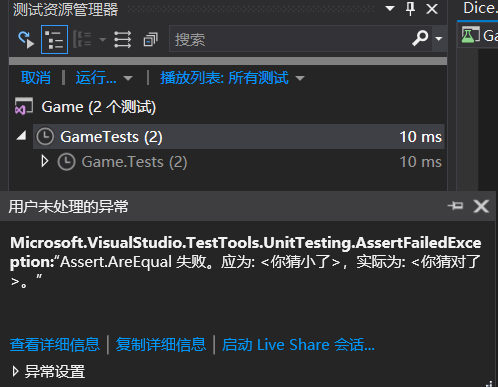Click the 取消 link
The width and height of the screenshot is (498, 387).
click(36, 78)
